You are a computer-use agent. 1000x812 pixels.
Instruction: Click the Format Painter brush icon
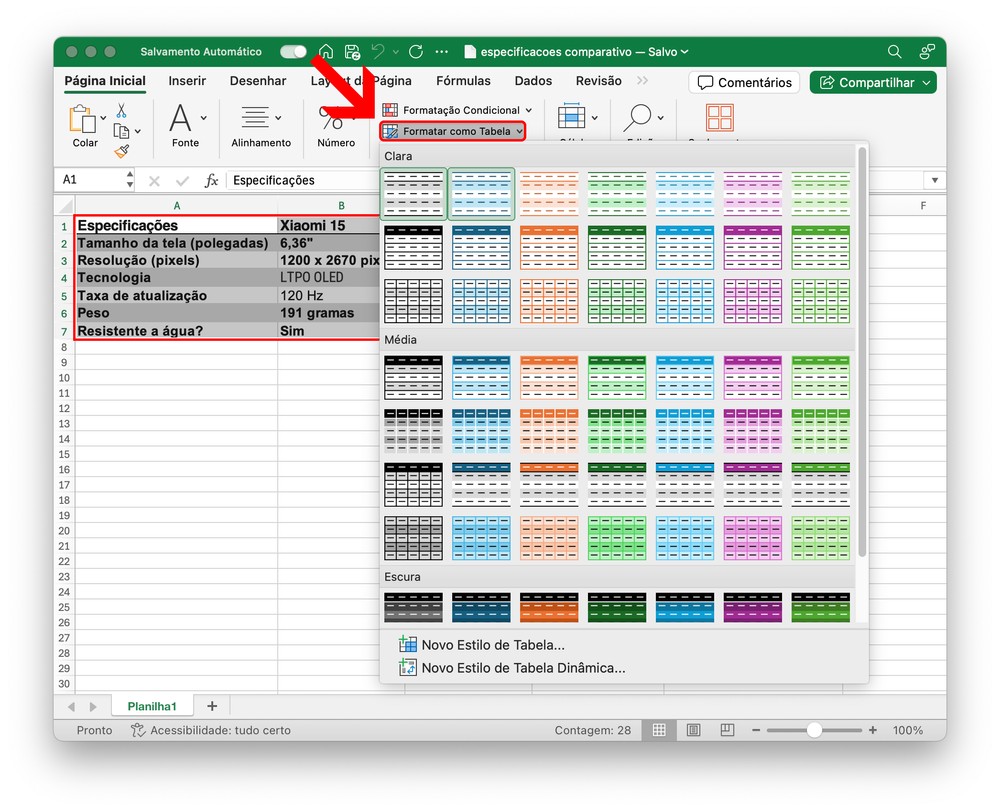[121, 151]
